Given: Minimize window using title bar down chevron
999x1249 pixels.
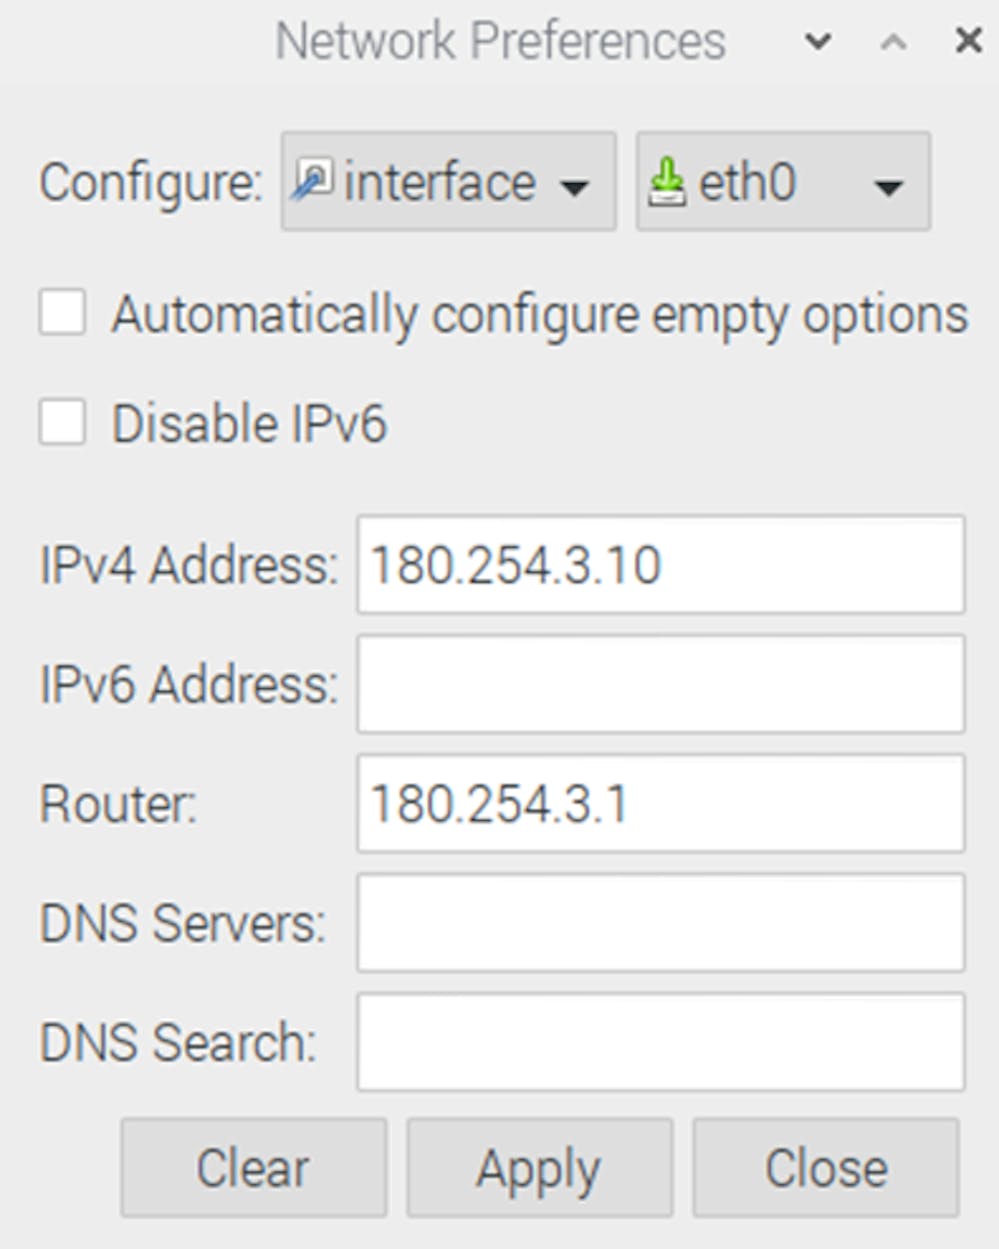Looking at the screenshot, I should (818, 41).
